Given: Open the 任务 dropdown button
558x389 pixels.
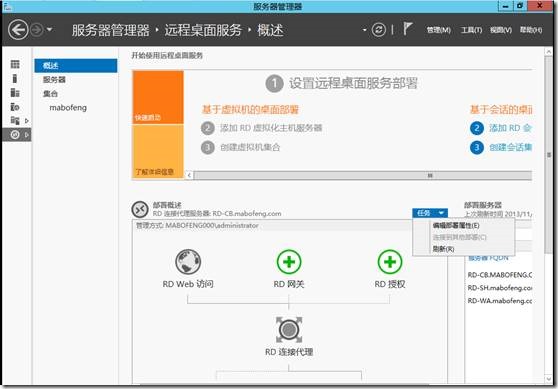Looking at the screenshot, I should (x=430, y=213).
